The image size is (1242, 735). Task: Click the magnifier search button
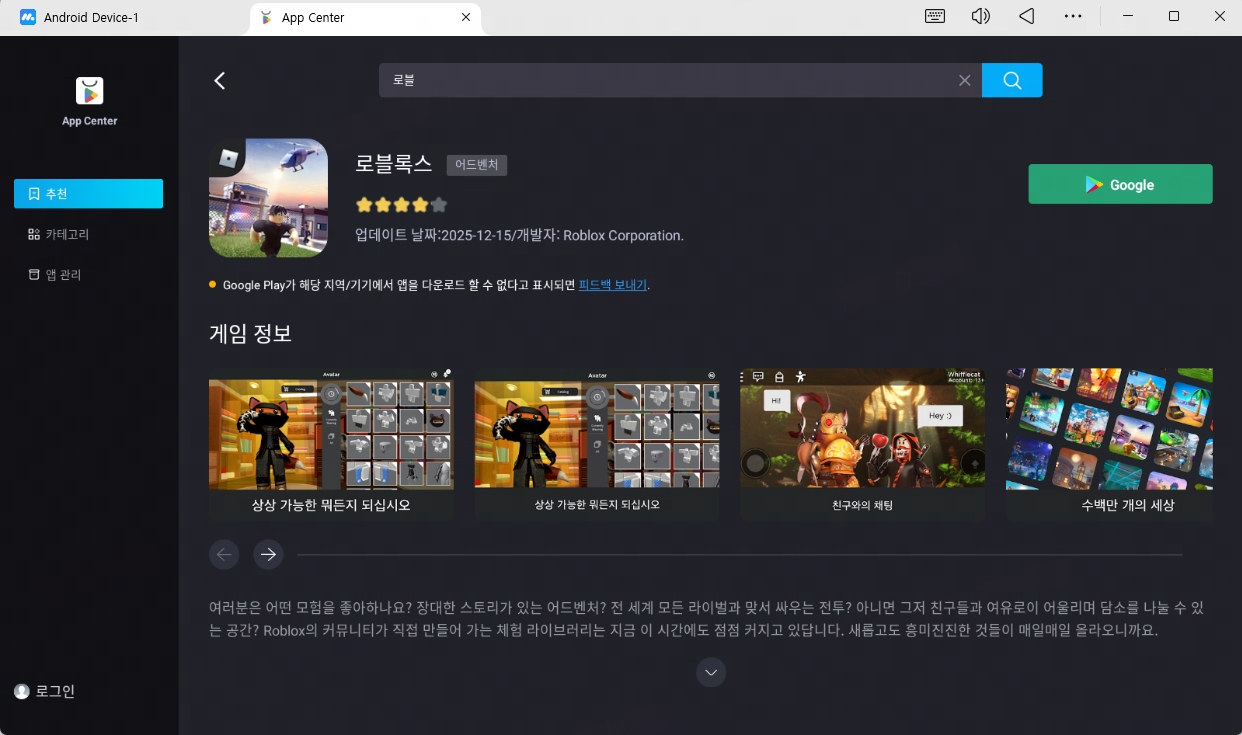pos(1011,80)
